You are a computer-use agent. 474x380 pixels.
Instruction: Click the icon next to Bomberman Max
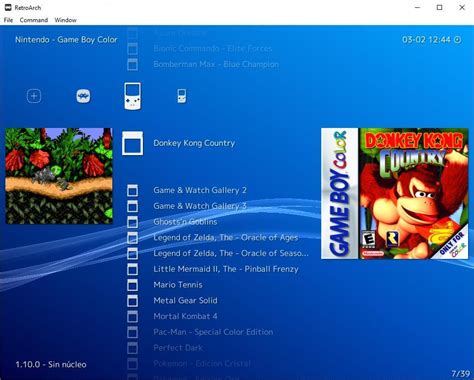point(132,64)
